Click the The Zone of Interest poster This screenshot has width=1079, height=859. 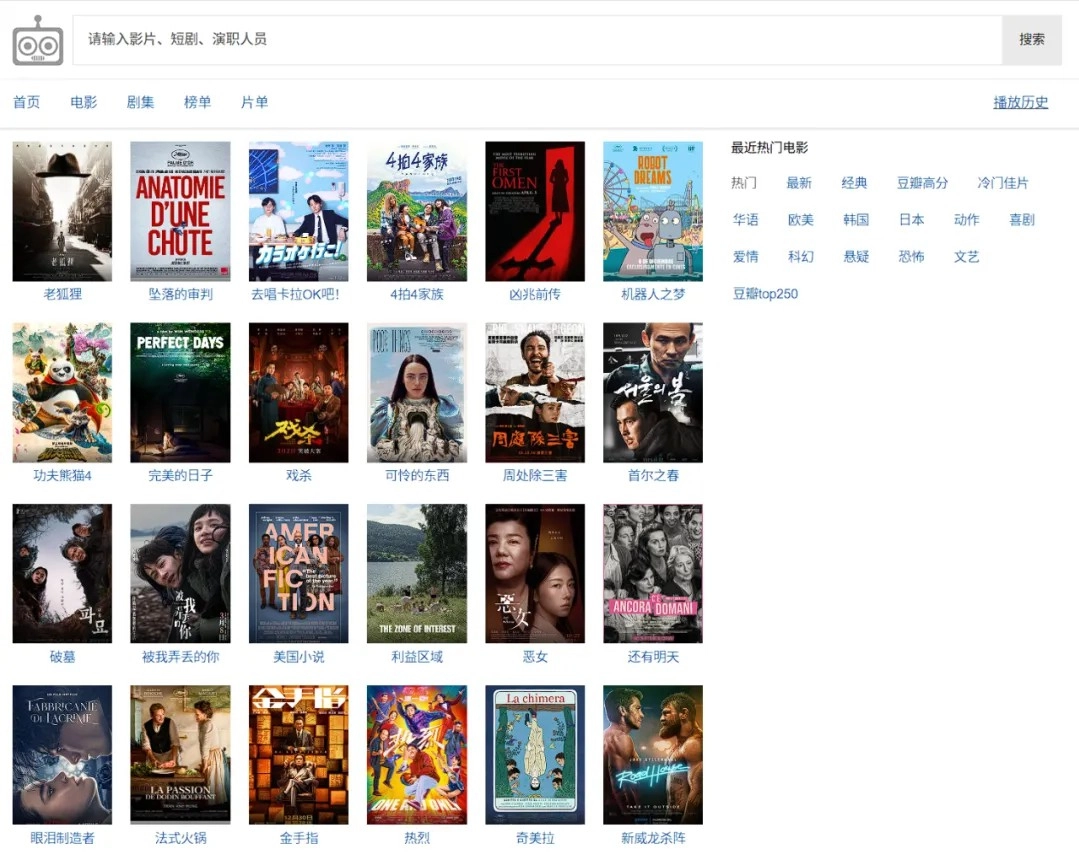coord(416,573)
